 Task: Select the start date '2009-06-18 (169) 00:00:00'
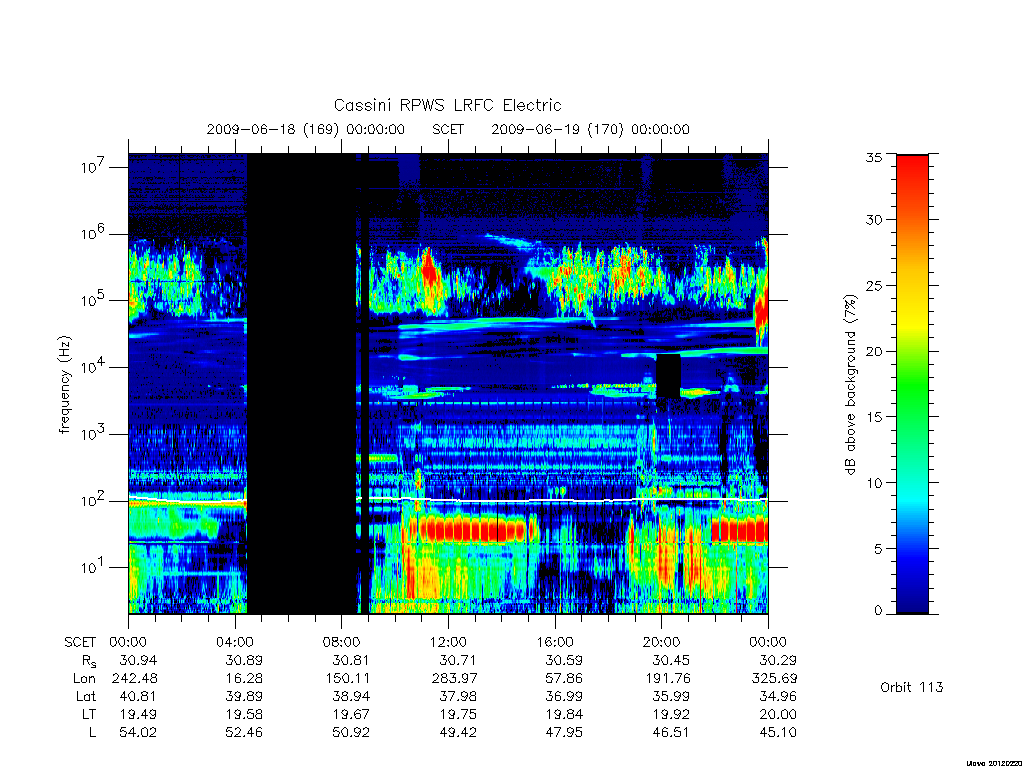[x=306, y=129]
